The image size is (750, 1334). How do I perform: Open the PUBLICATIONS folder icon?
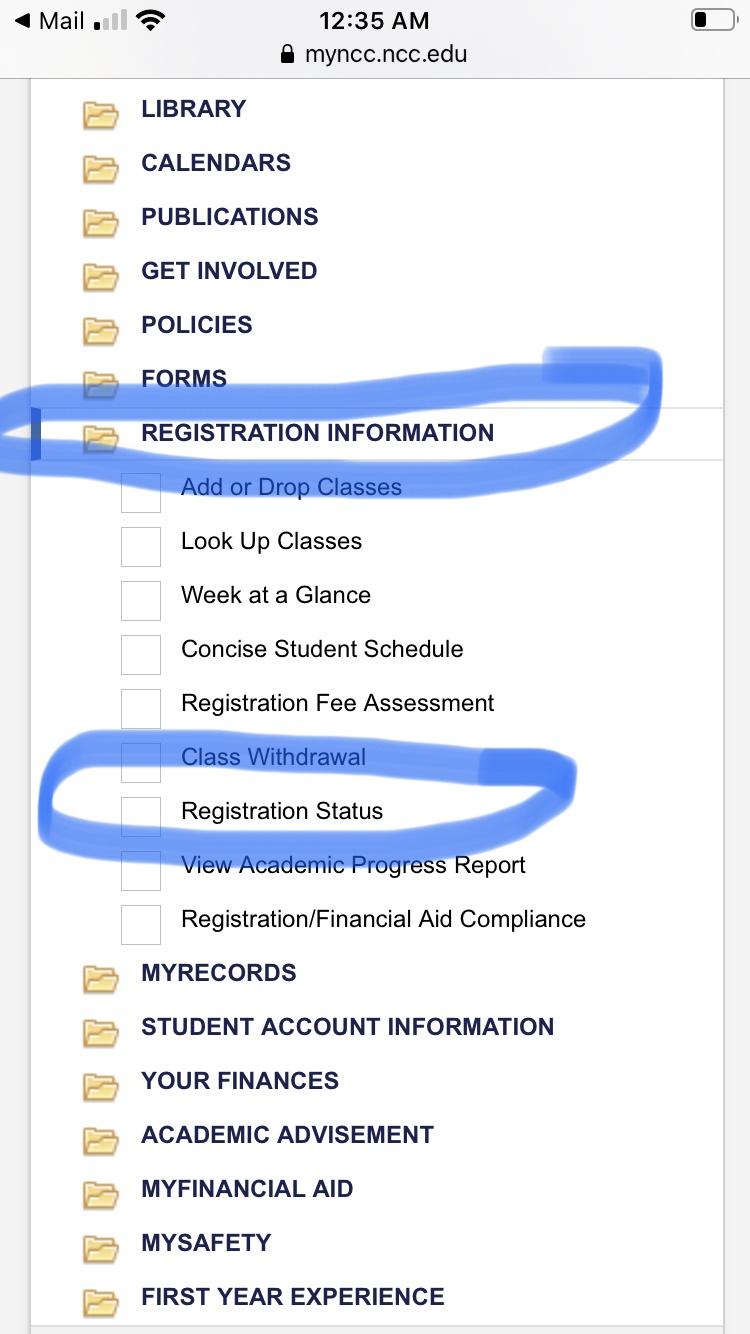[x=100, y=224]
